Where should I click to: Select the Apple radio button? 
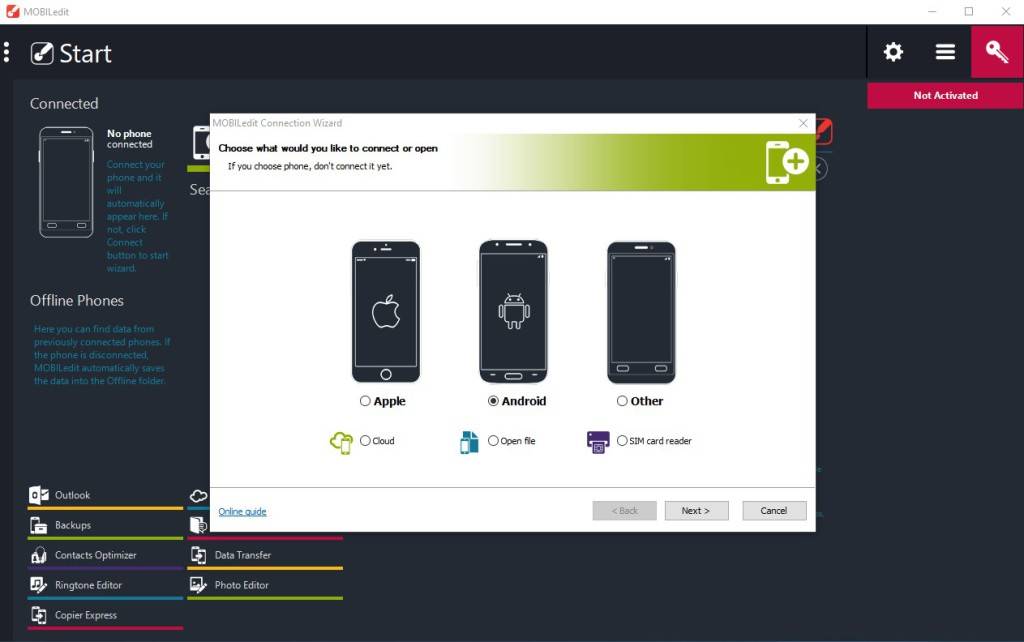tap(365, 401)
